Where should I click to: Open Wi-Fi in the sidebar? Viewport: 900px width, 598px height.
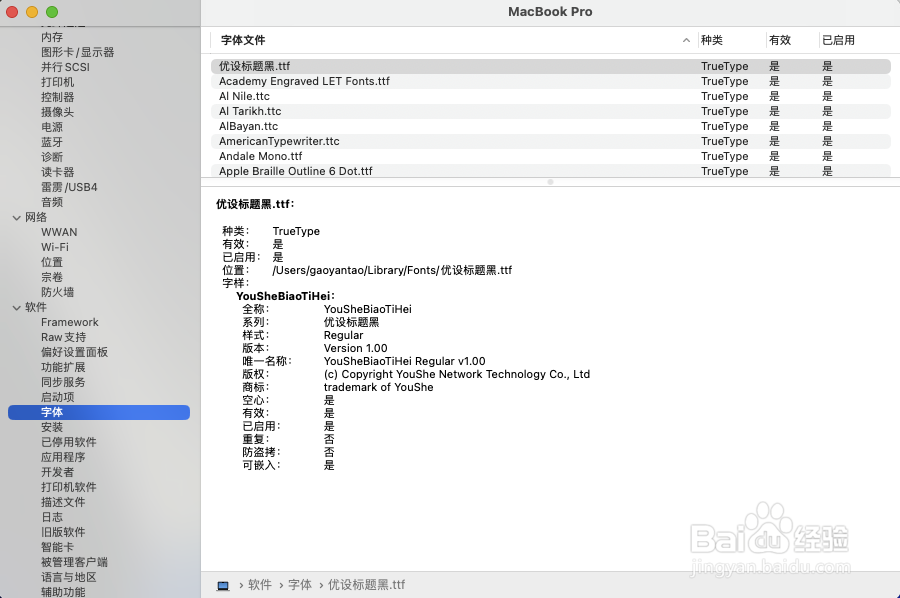click(x=55, y=247)
